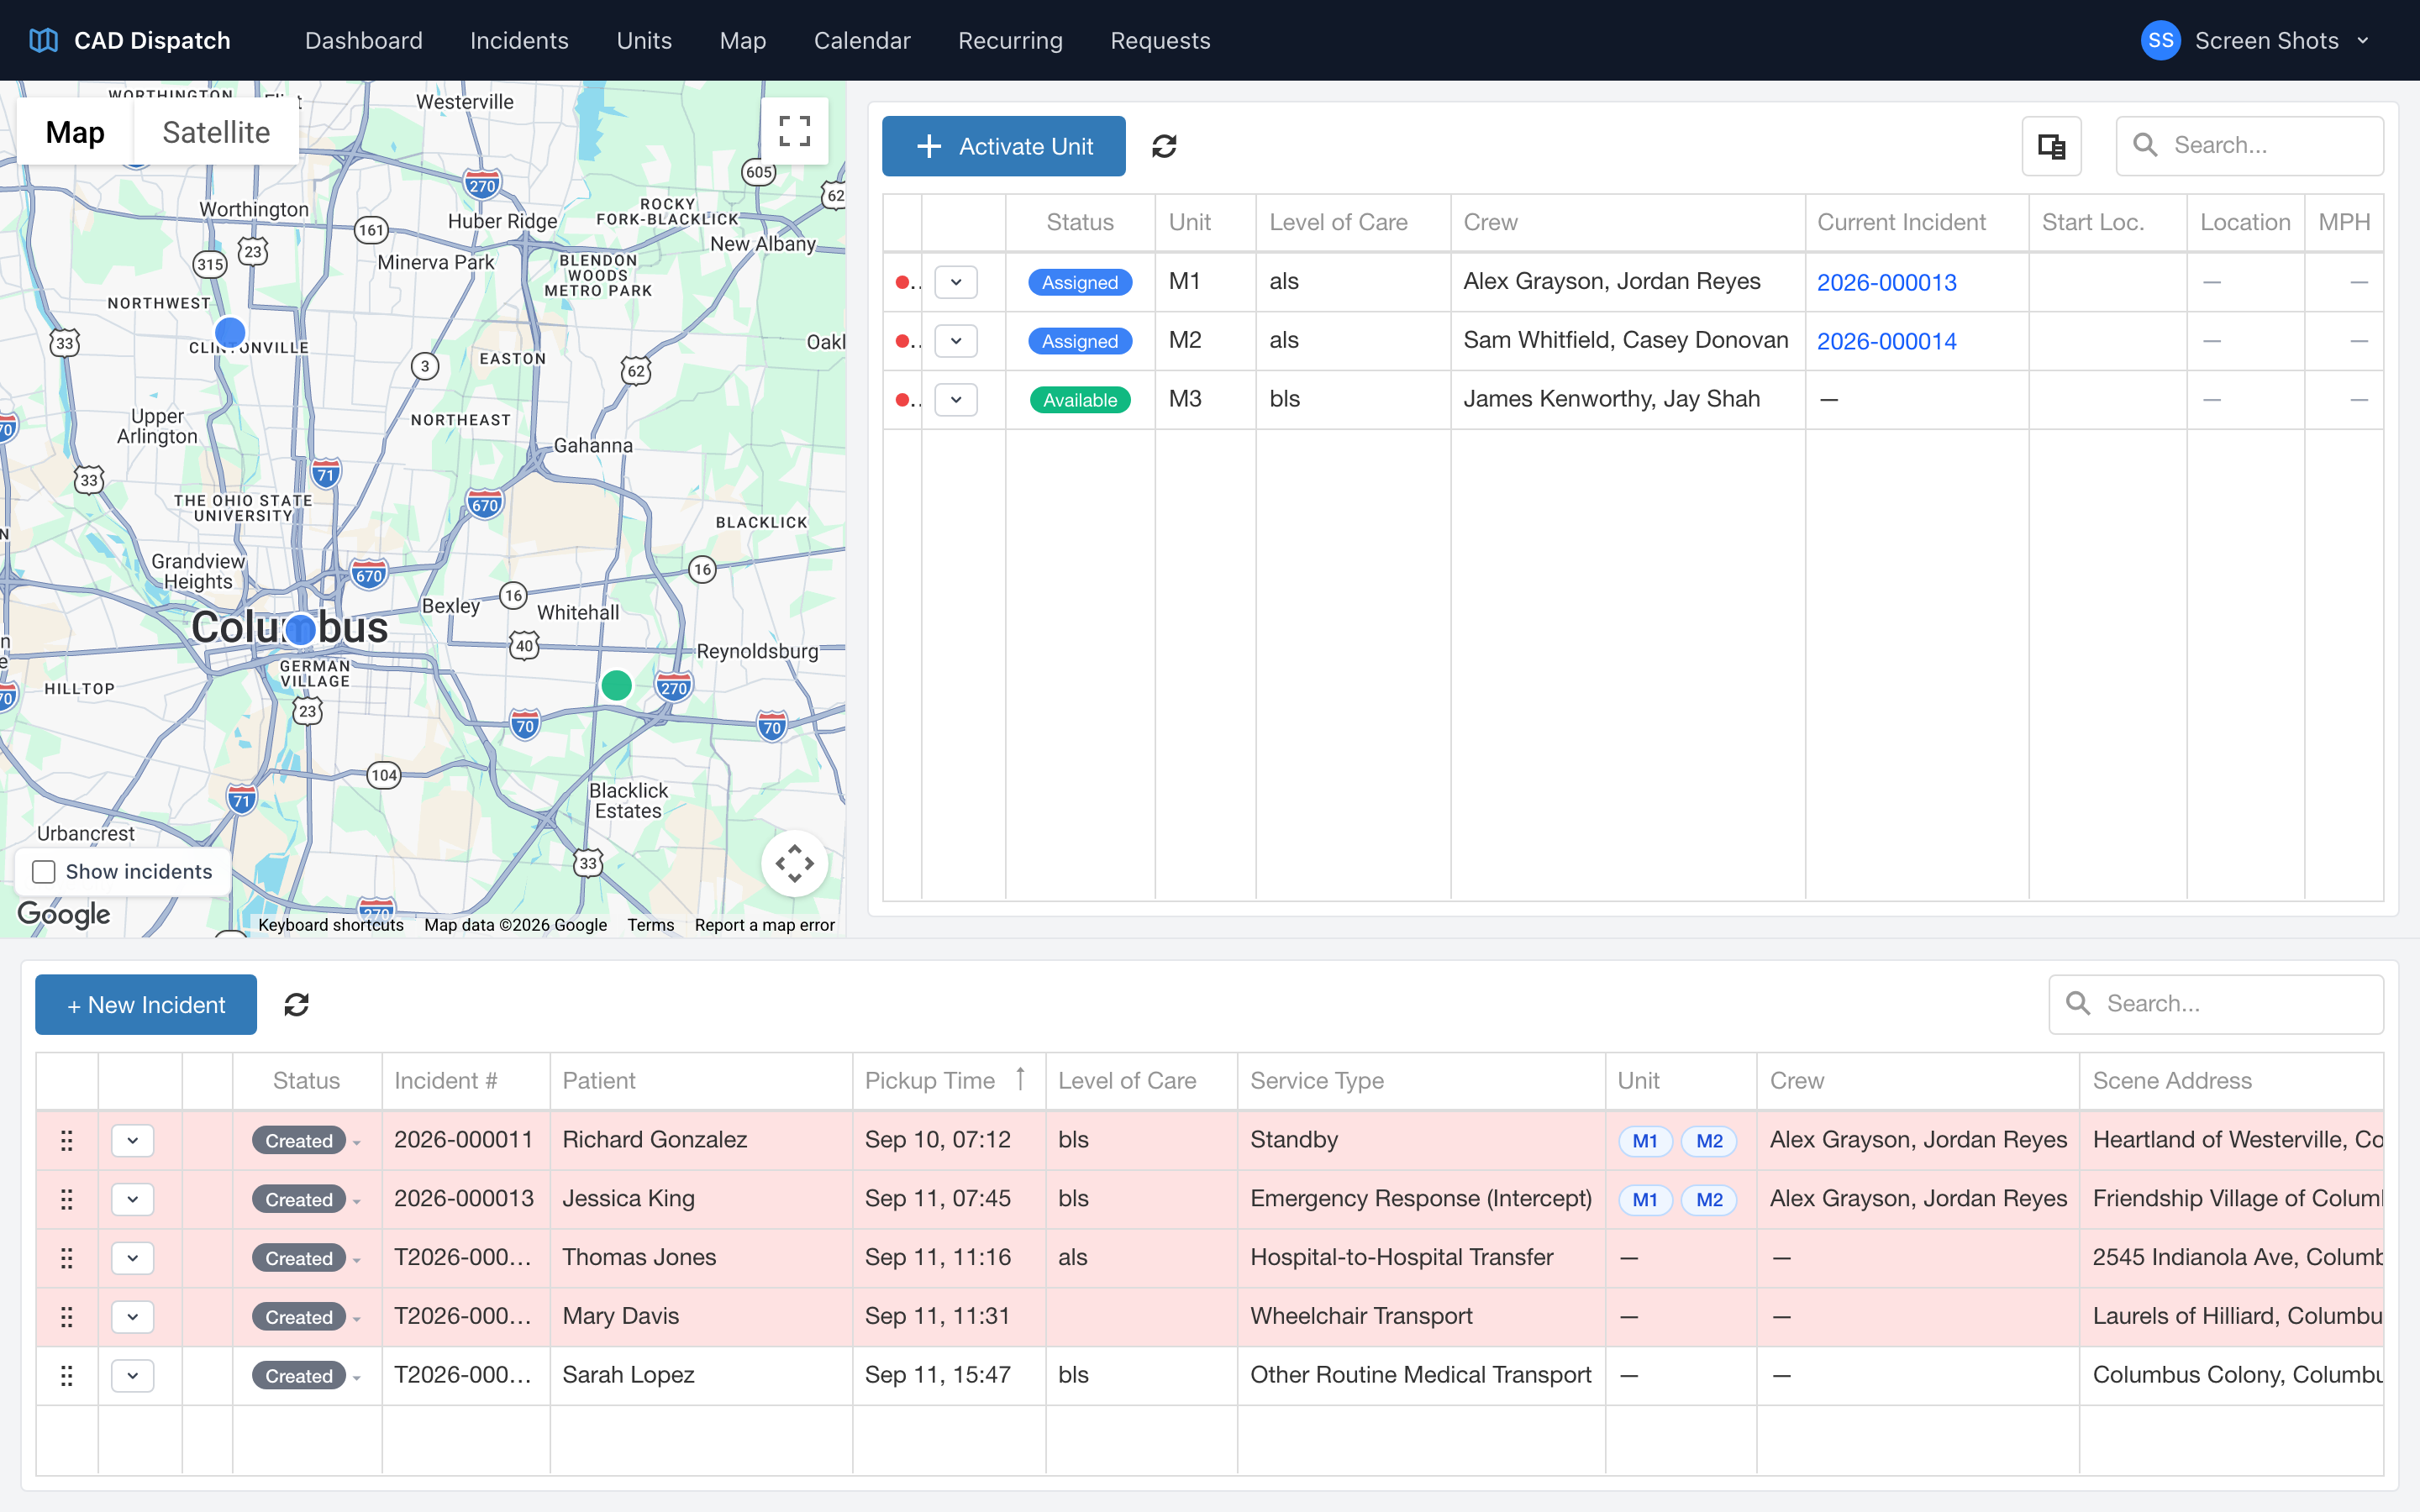Viewport: 2420px width, 1512px height.
Task: Go to the Recurring page
Action: [x=1010, y=40]
